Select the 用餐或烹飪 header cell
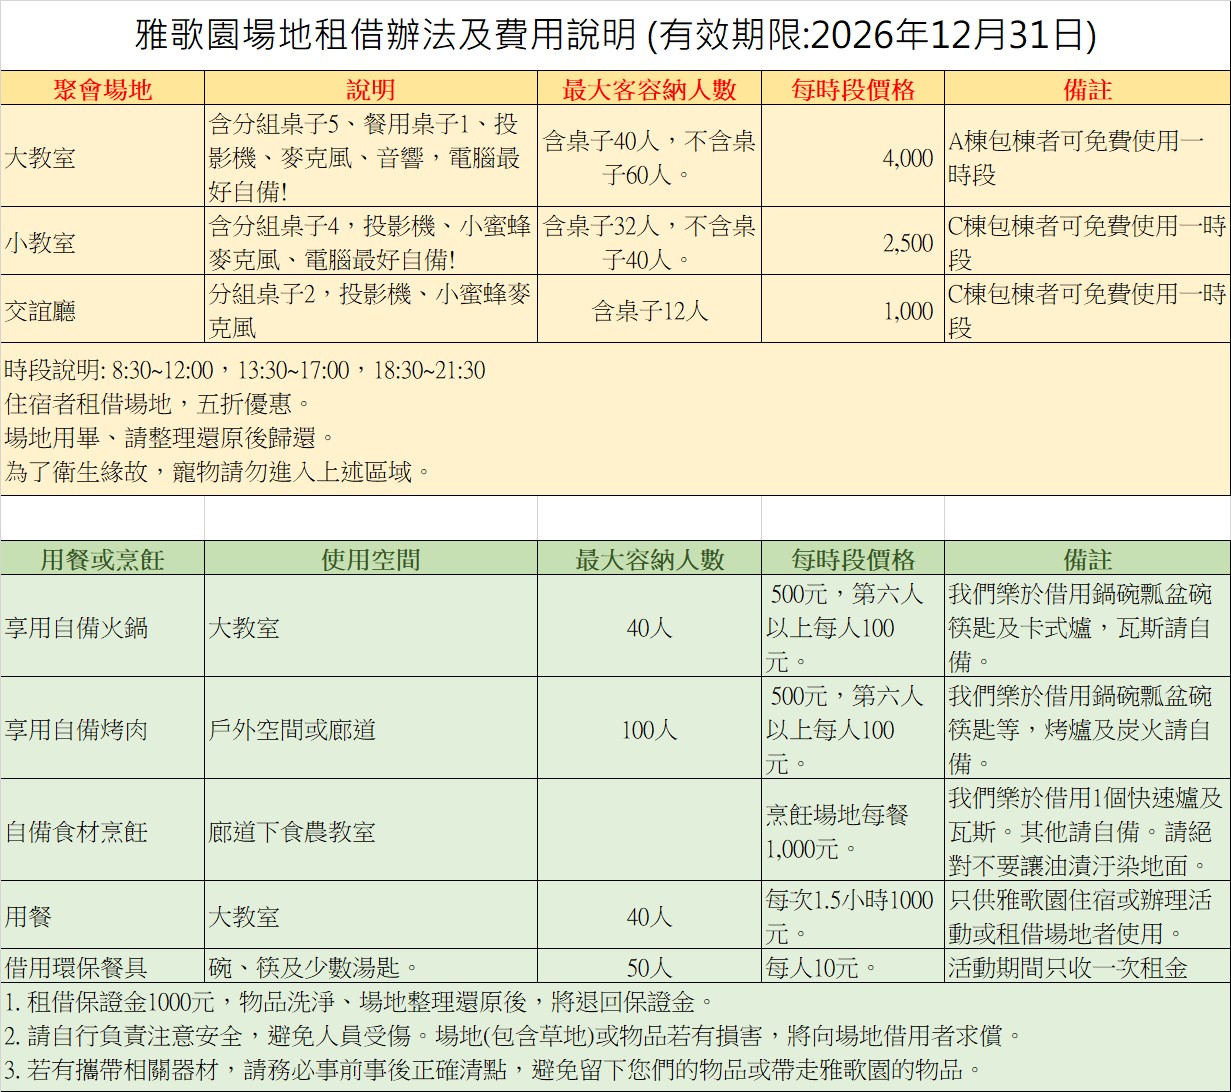The height and width of the screenshot is (1092, 1231). [x=102, y=558]
